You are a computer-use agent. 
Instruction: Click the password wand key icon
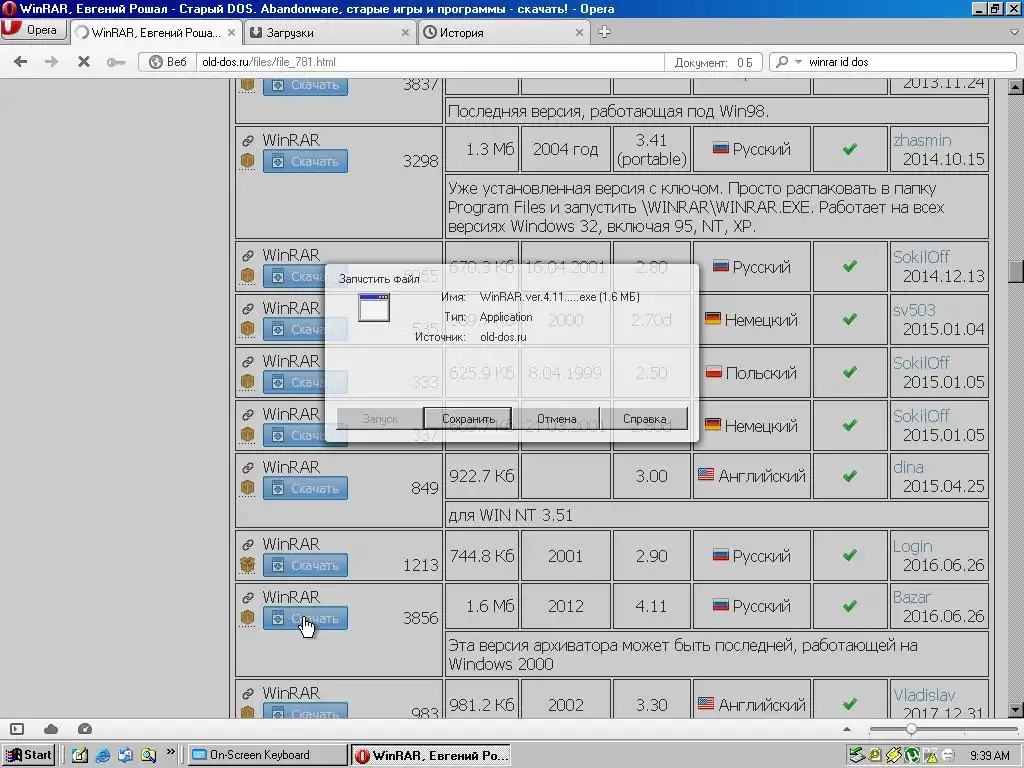pyautogui.click(x=116, y=62)
